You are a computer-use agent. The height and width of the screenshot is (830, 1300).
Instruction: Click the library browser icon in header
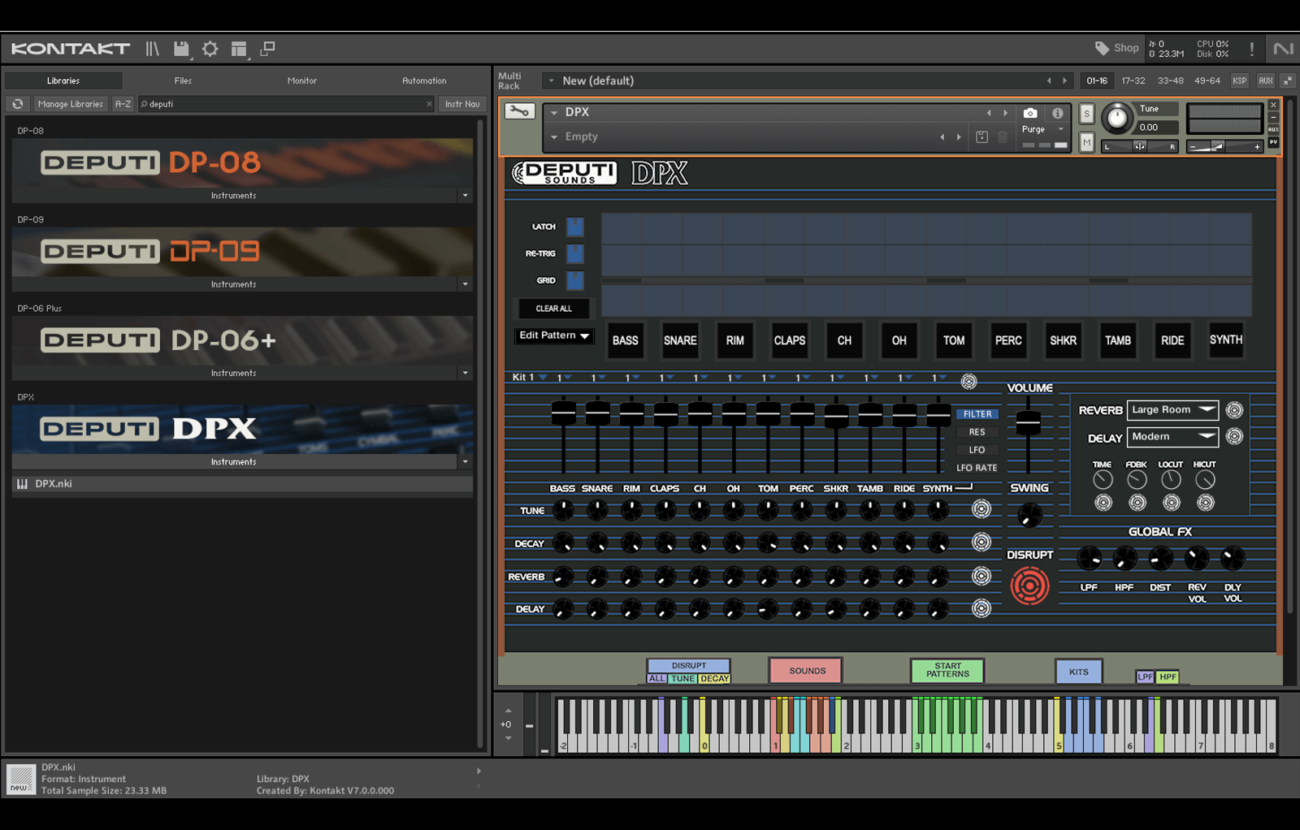pyautogui.click(x=152, y=49)
